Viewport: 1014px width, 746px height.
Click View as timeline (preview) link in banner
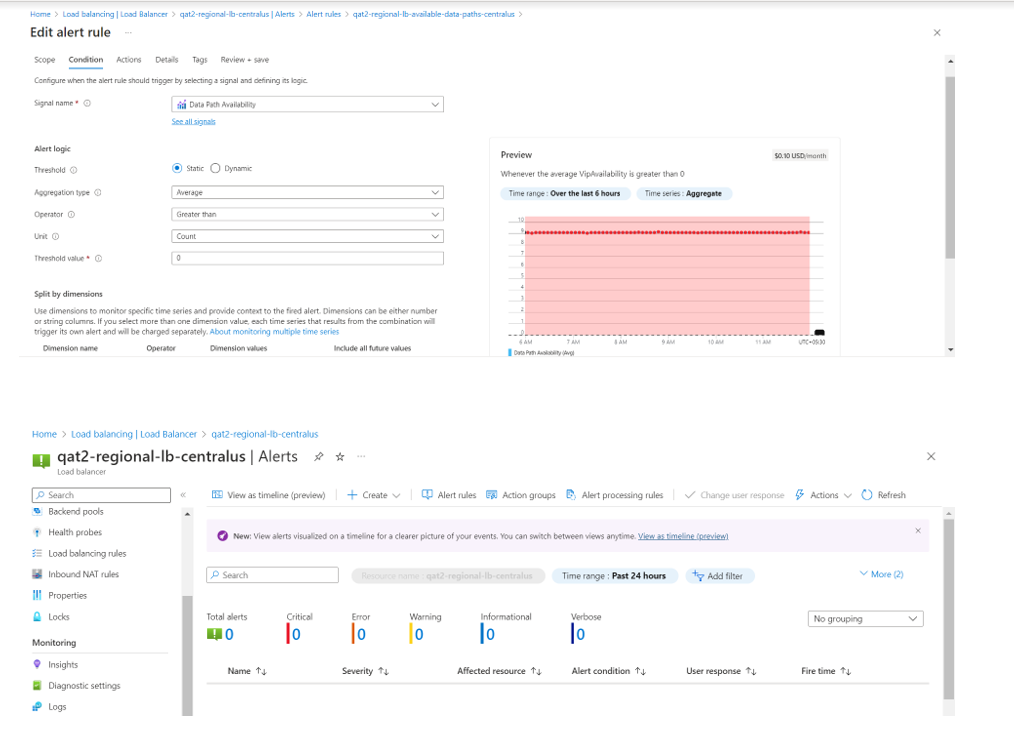click(683, 536)
